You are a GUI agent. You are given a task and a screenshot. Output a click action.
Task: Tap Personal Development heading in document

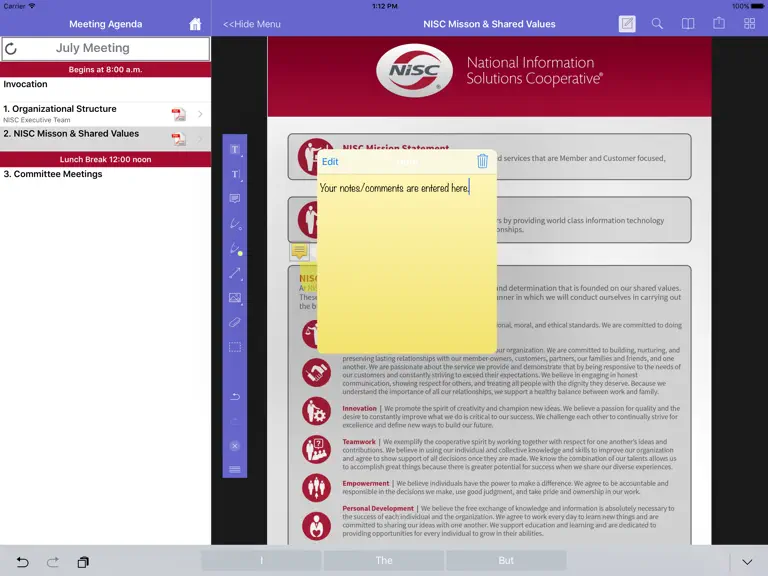[378, 508]
